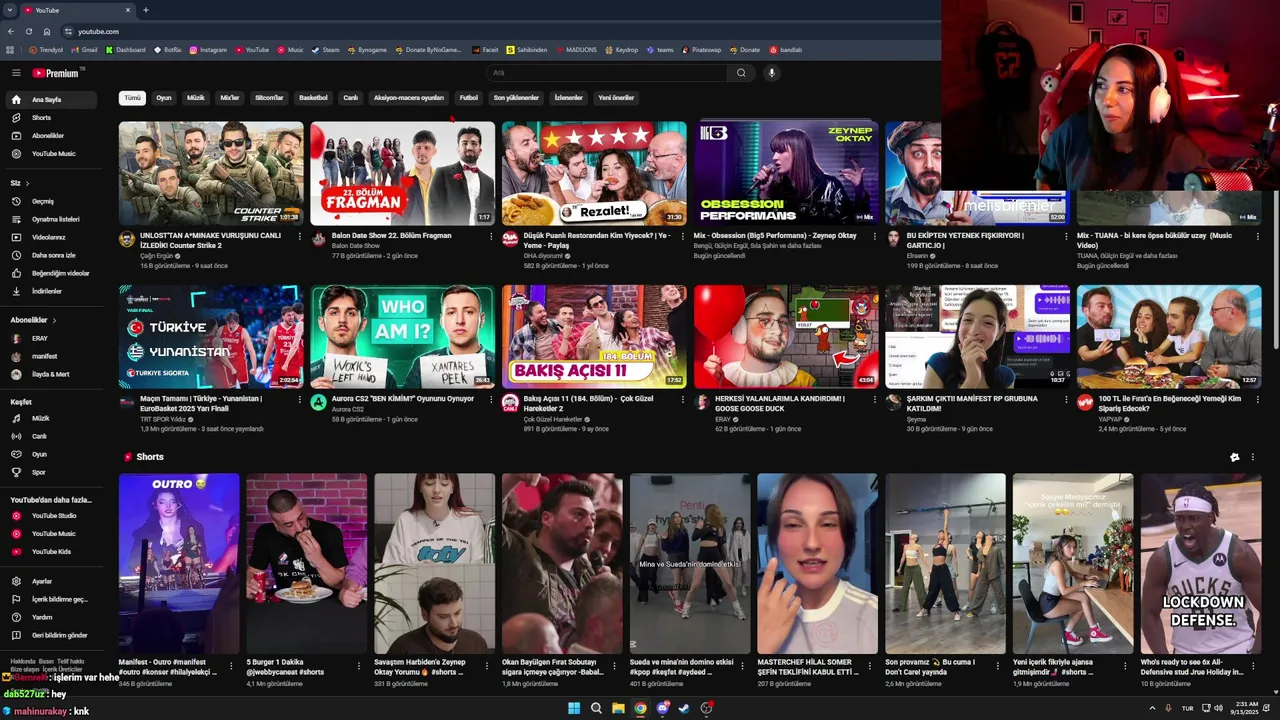Image resolution: width=1280 pixels, height=720 pixels.
Task: Open YouTube Studio in the sidebar
Action: click(52, 516)
